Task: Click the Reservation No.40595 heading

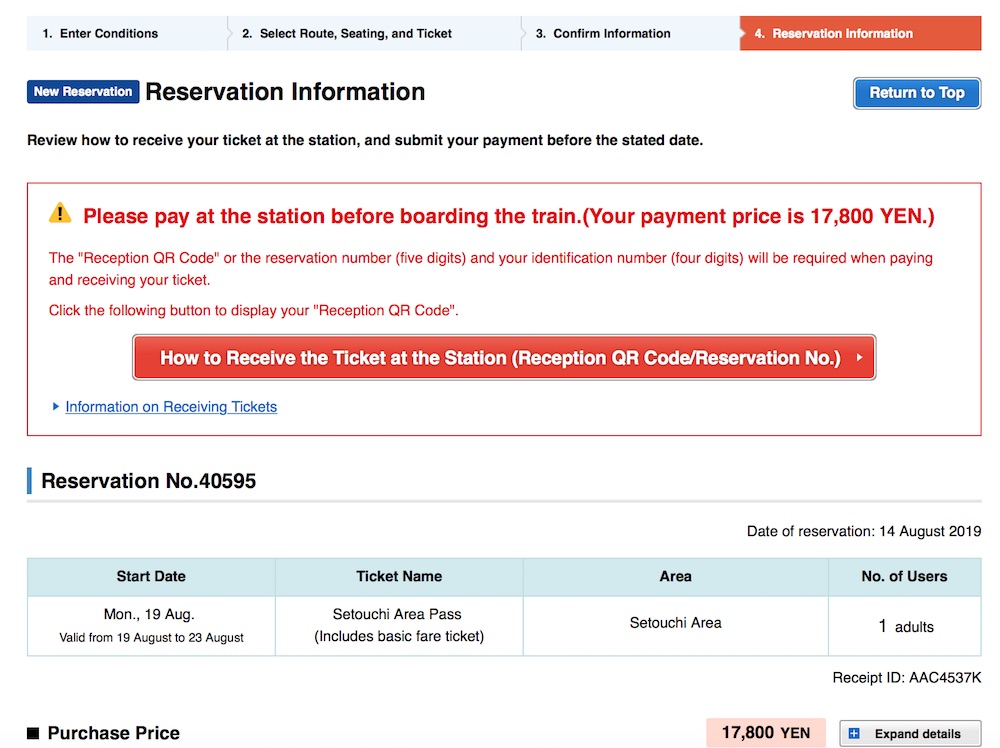Action: coord(149,481)
